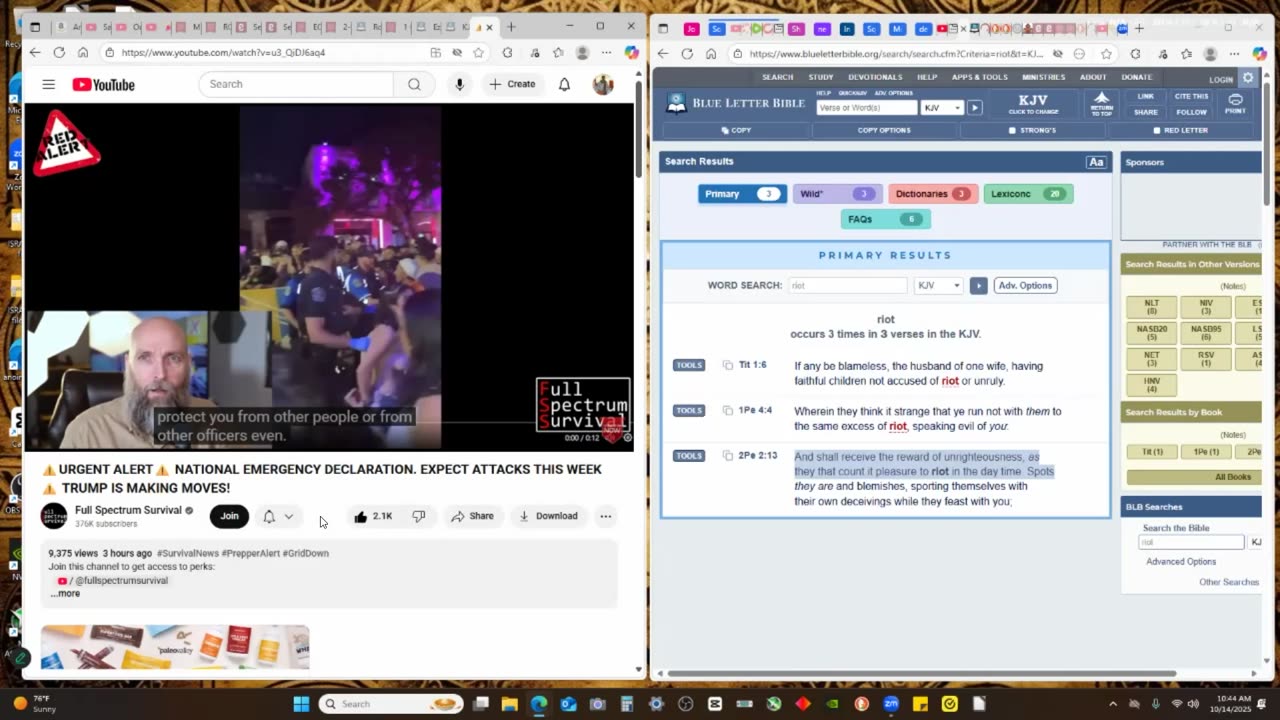Toggle font size with Aa icon

click(x=1096, y=162)
